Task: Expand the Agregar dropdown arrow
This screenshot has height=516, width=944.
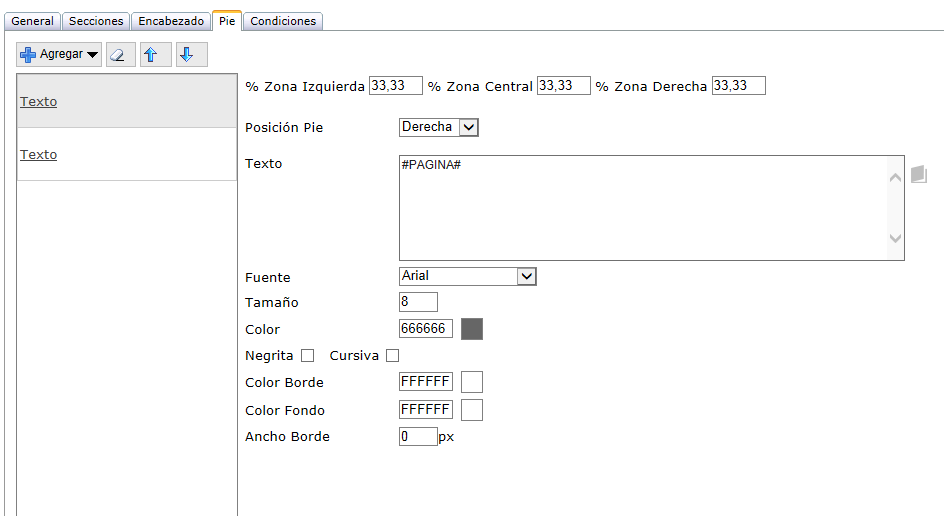Action: click(x=92, y=55)
